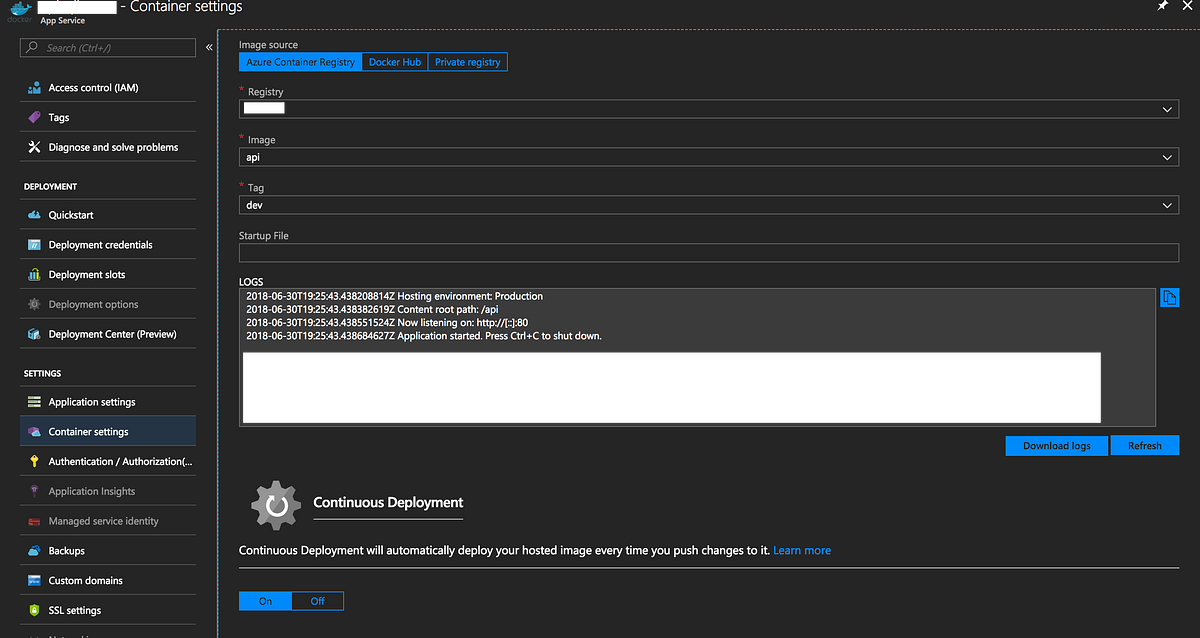Click the log line 'Application started'

pyautogui.click(x=424, y=336)
